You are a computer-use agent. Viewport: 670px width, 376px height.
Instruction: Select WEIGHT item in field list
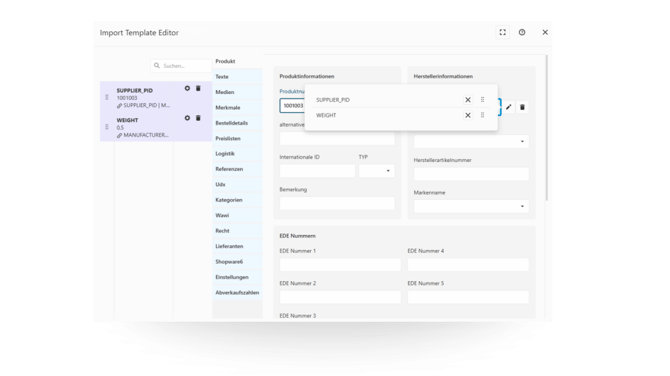[156, 127]
